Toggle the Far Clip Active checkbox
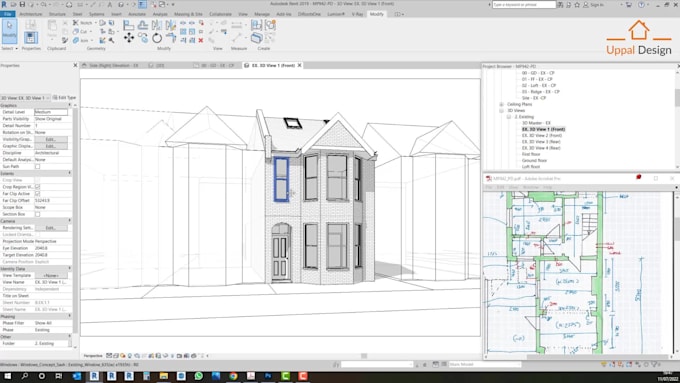 [37, 194]
